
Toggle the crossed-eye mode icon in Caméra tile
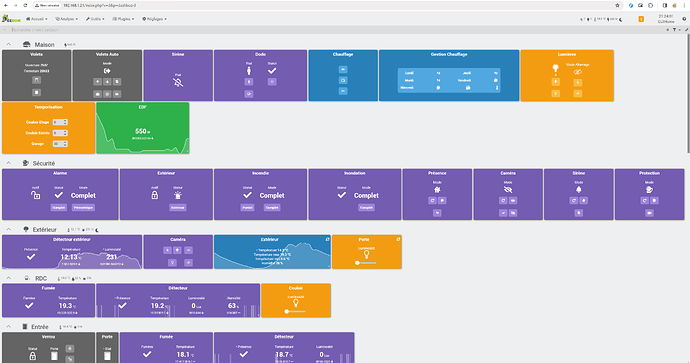click(508, 190)
